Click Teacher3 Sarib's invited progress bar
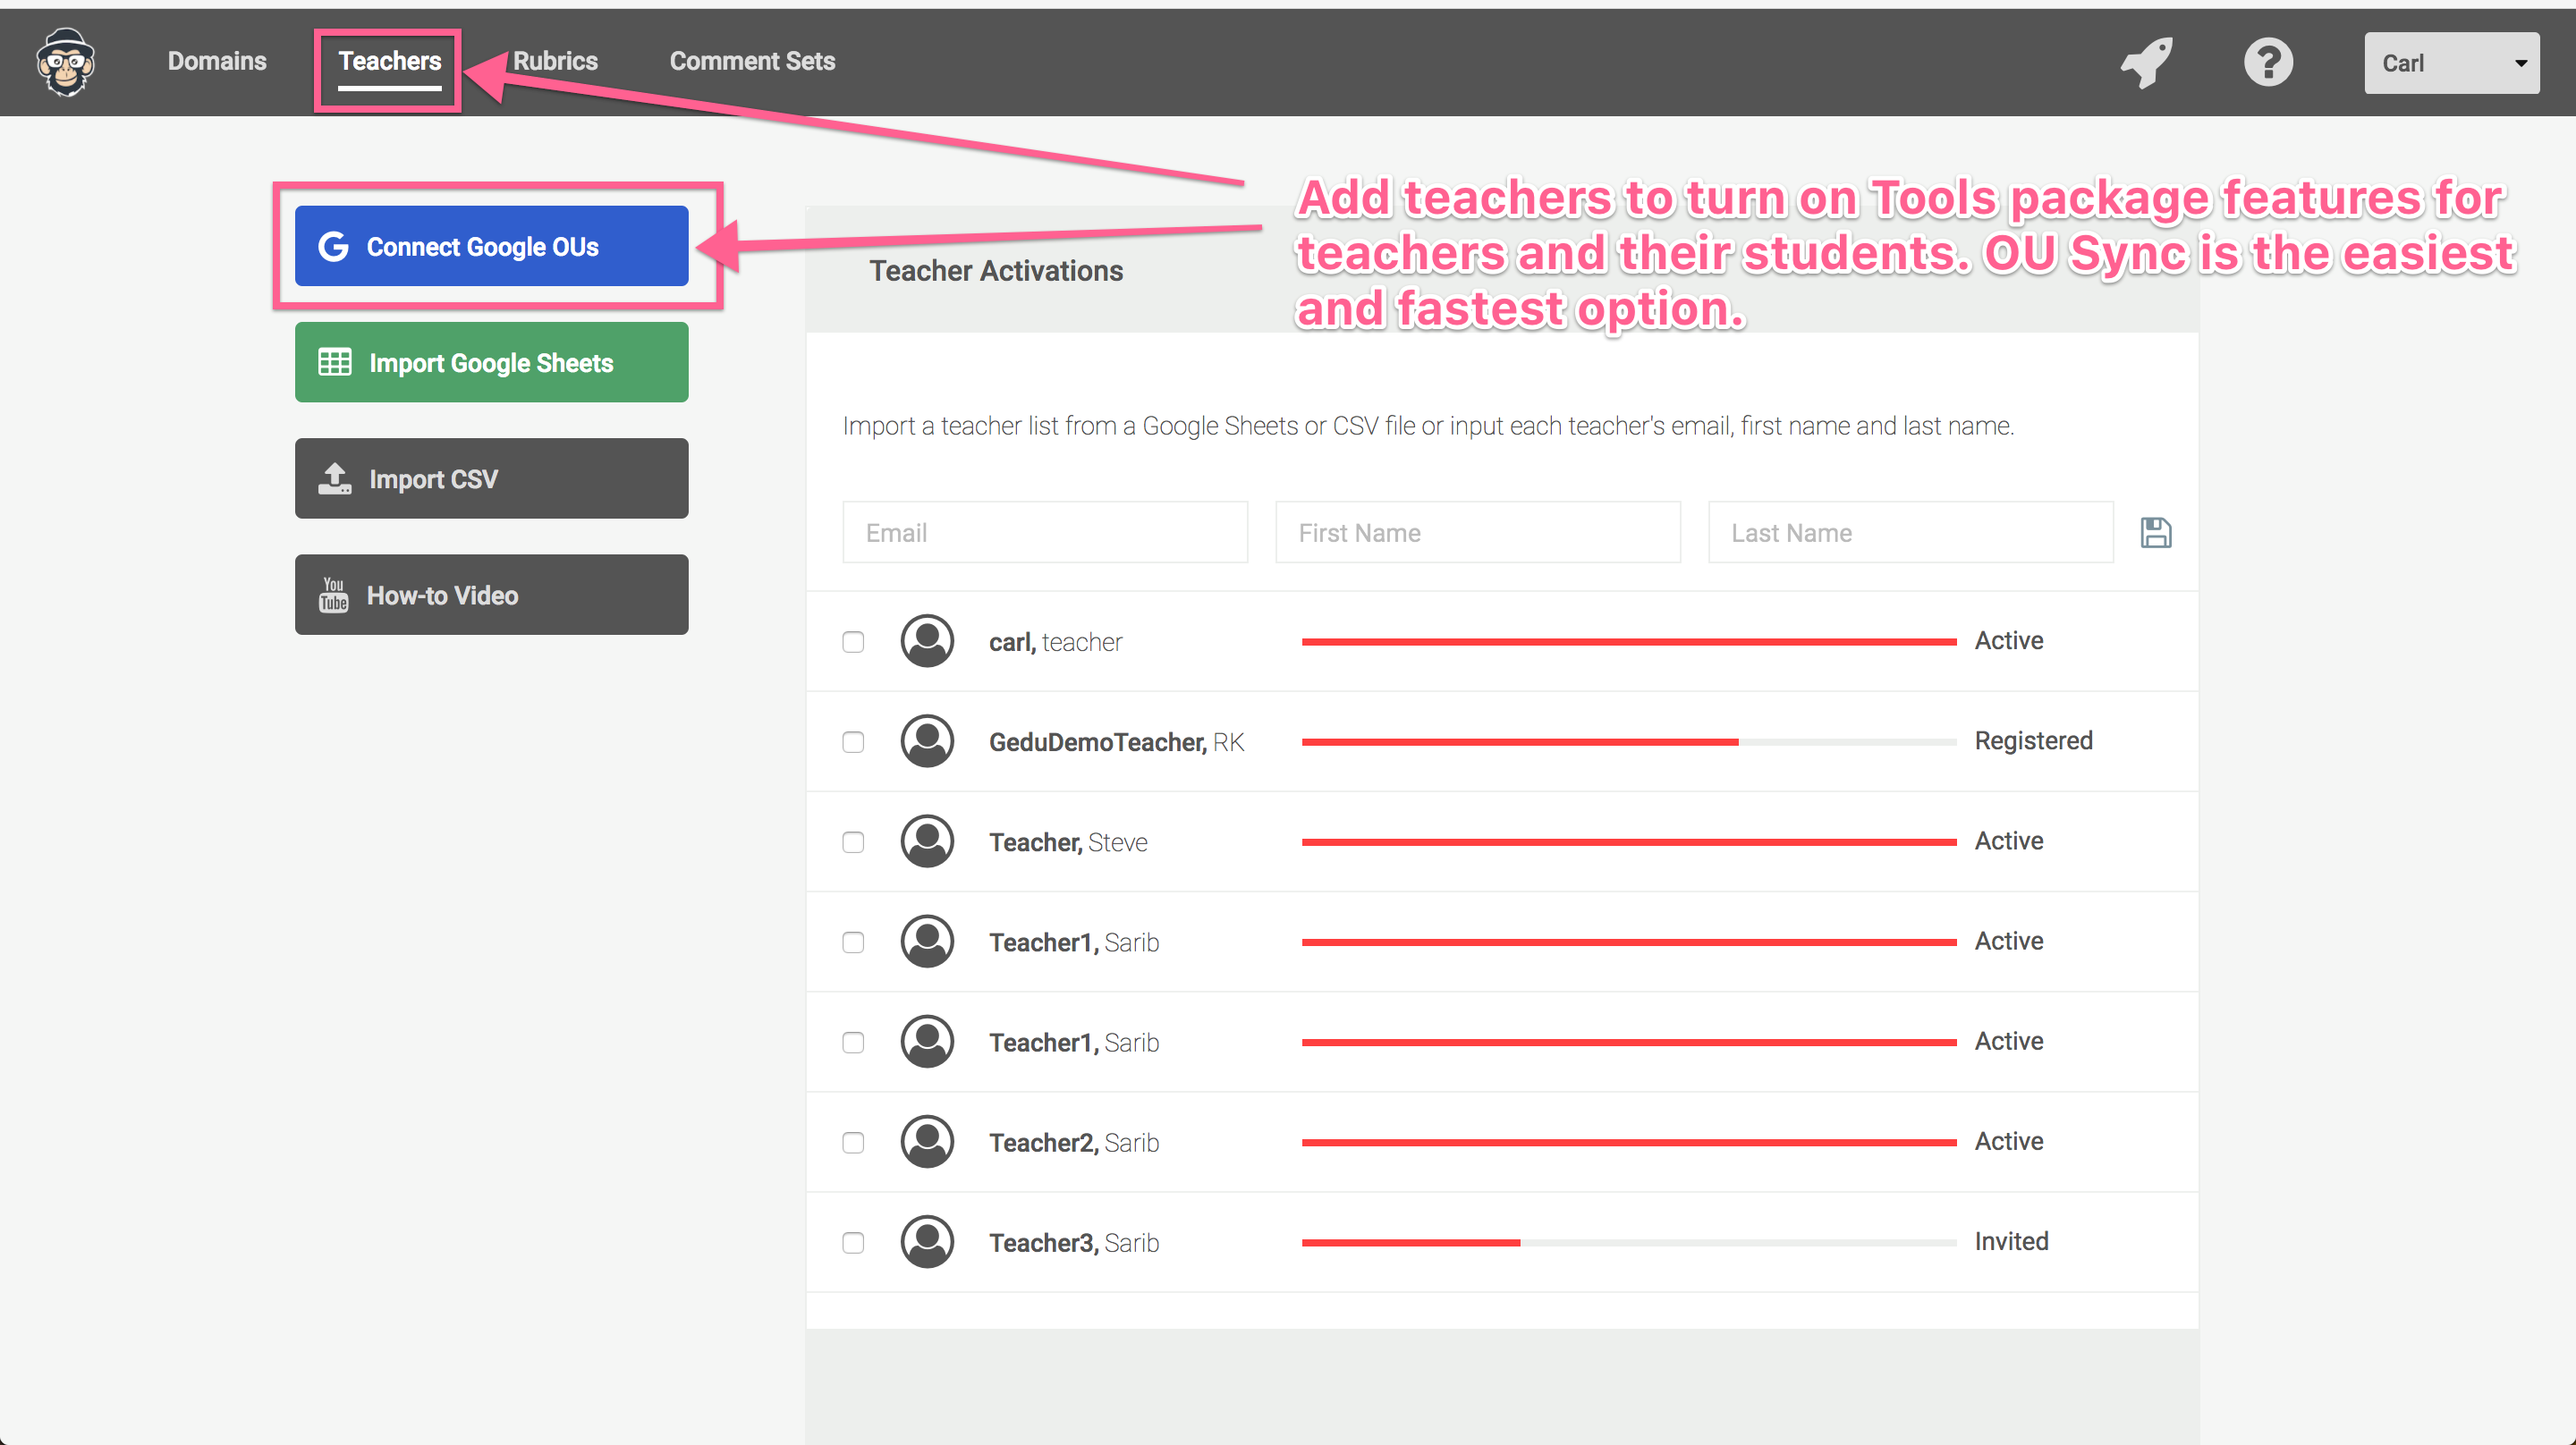The image size is (2576, 1445). 1628,1242
